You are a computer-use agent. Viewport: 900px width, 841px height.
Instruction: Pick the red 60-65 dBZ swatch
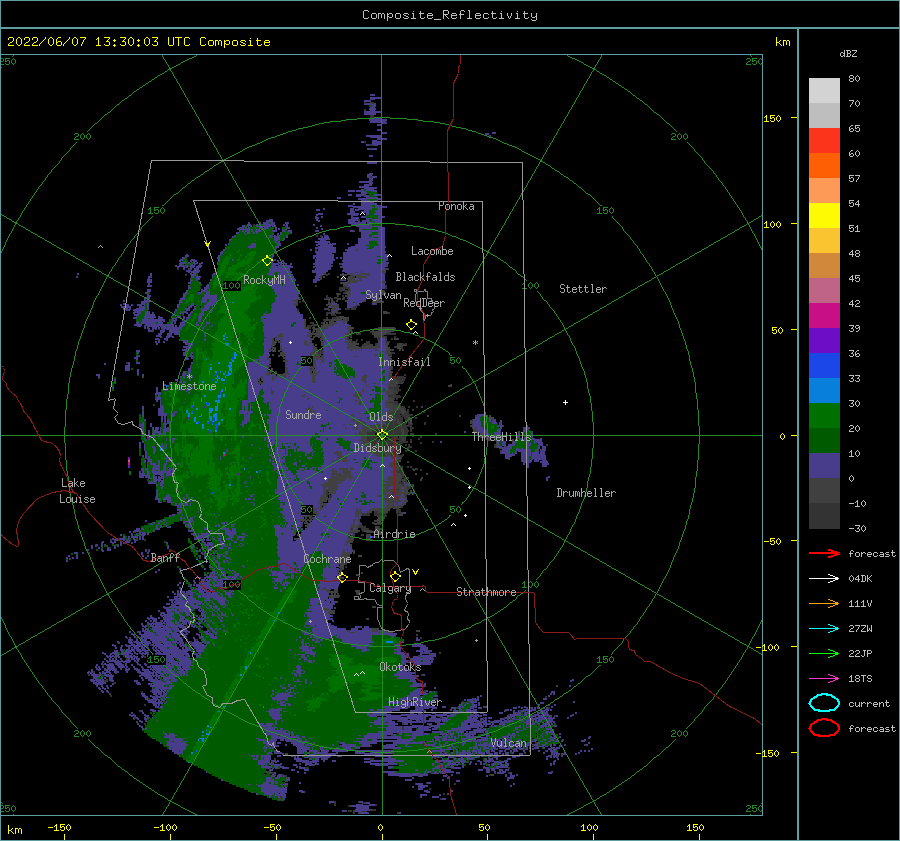(824, 141)
